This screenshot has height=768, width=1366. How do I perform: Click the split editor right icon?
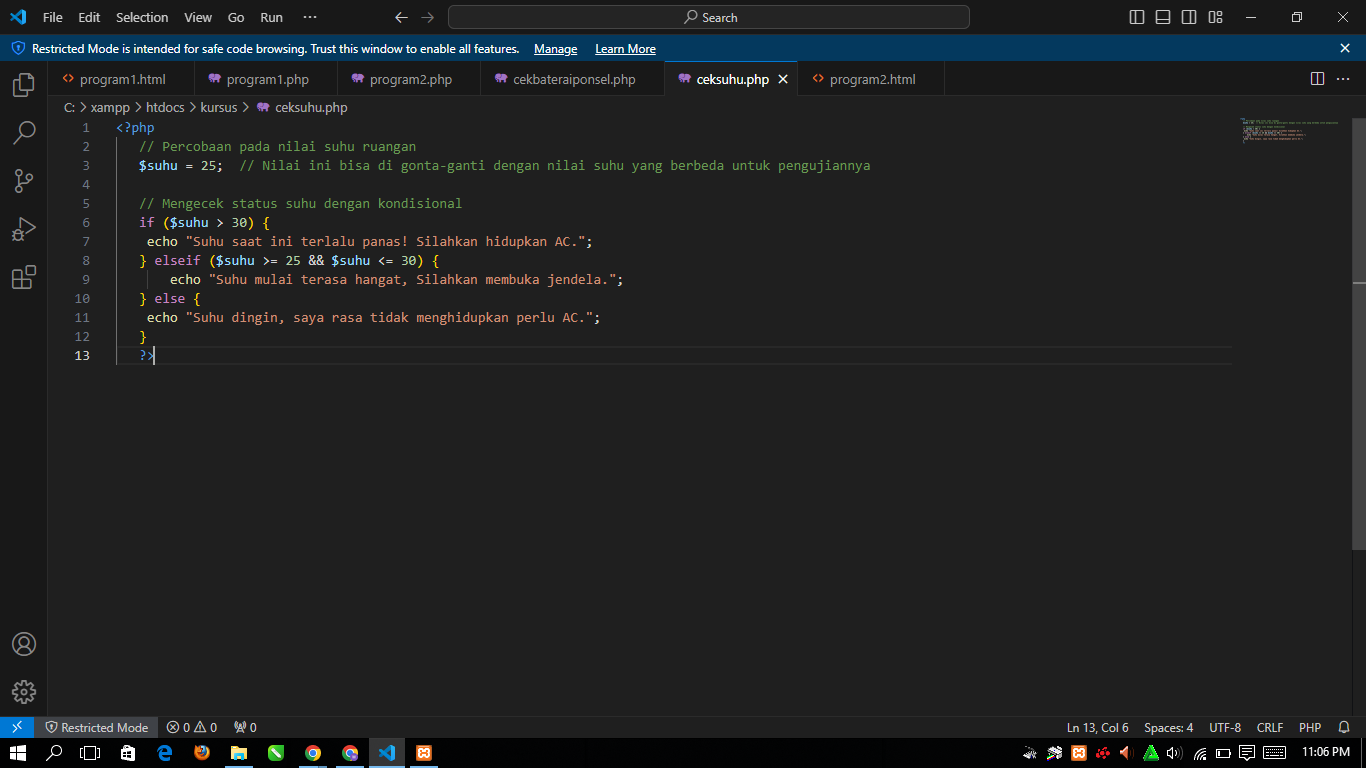[x=1317, y=79]
